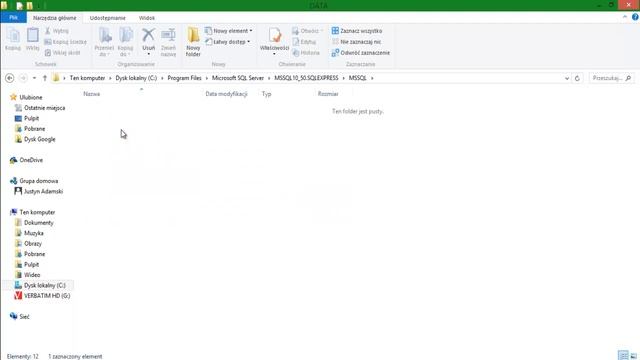
Task: Switch to the Udostępnianie tab
Action: (108, 18)
